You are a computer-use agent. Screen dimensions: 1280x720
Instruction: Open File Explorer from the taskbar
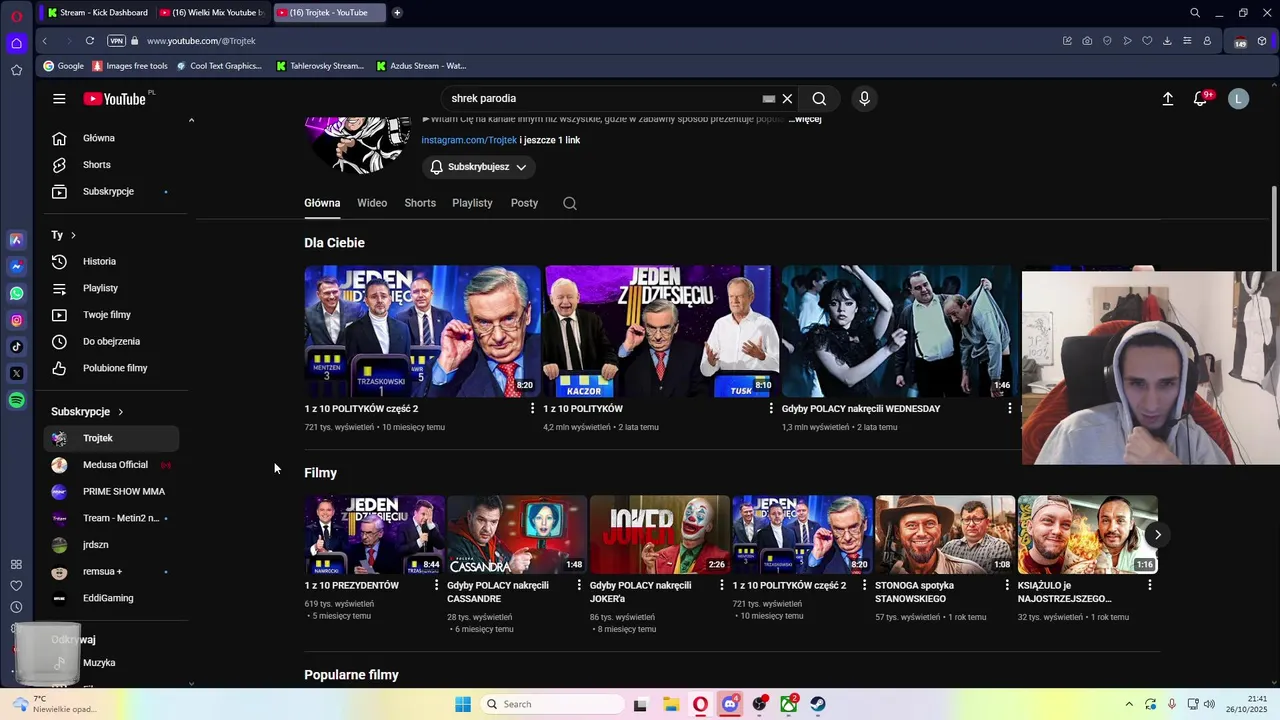pyautogui.click(x=670, y=704)
